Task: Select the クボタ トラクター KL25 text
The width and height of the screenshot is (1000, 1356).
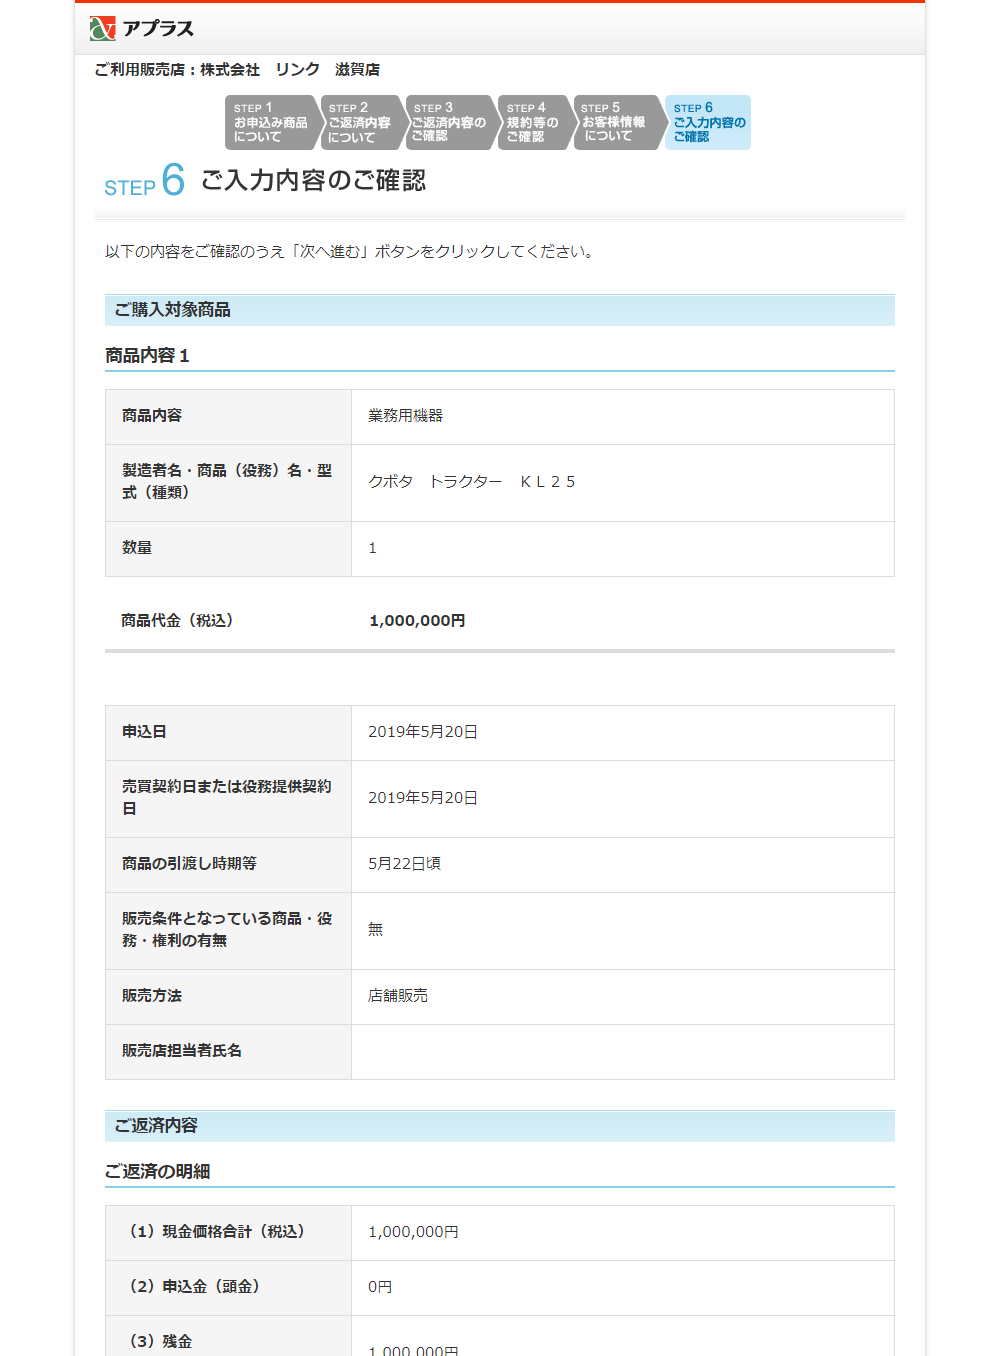Action: pos(471,482)
